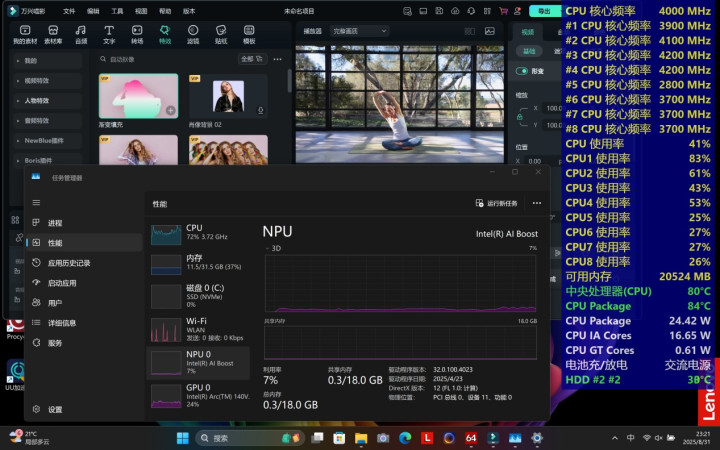Viewport: 720px width, 450px height.
Task: Click the 音频 (Audio) toolbar icon
Action: click(x=81, y=35)
